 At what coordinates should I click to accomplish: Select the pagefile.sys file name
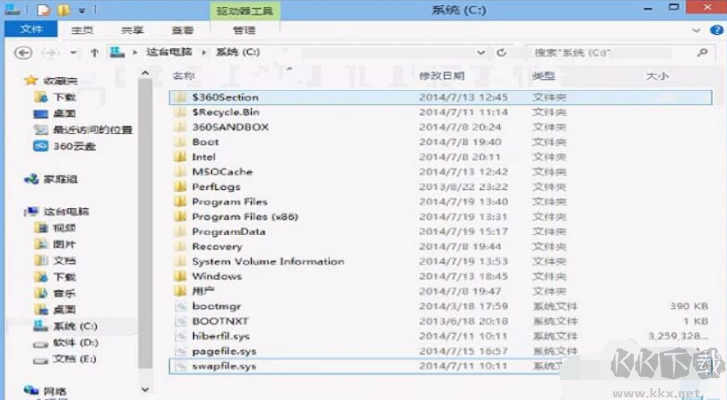224,351
